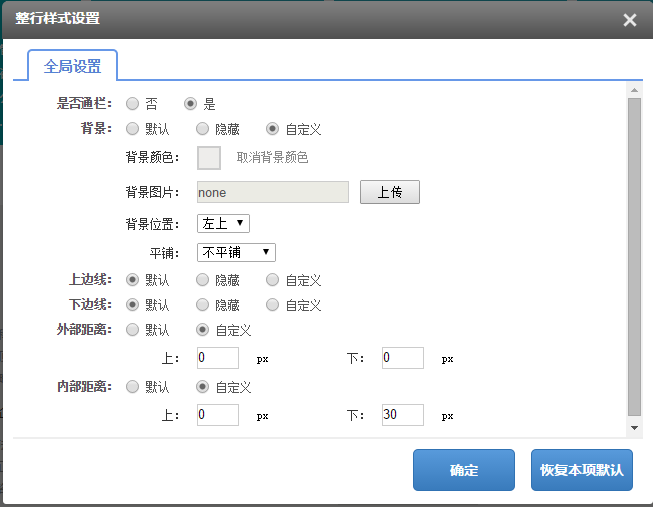Click the scrollbar down arrow
This screenshot has height=507, width=653.
click(634, 427)
